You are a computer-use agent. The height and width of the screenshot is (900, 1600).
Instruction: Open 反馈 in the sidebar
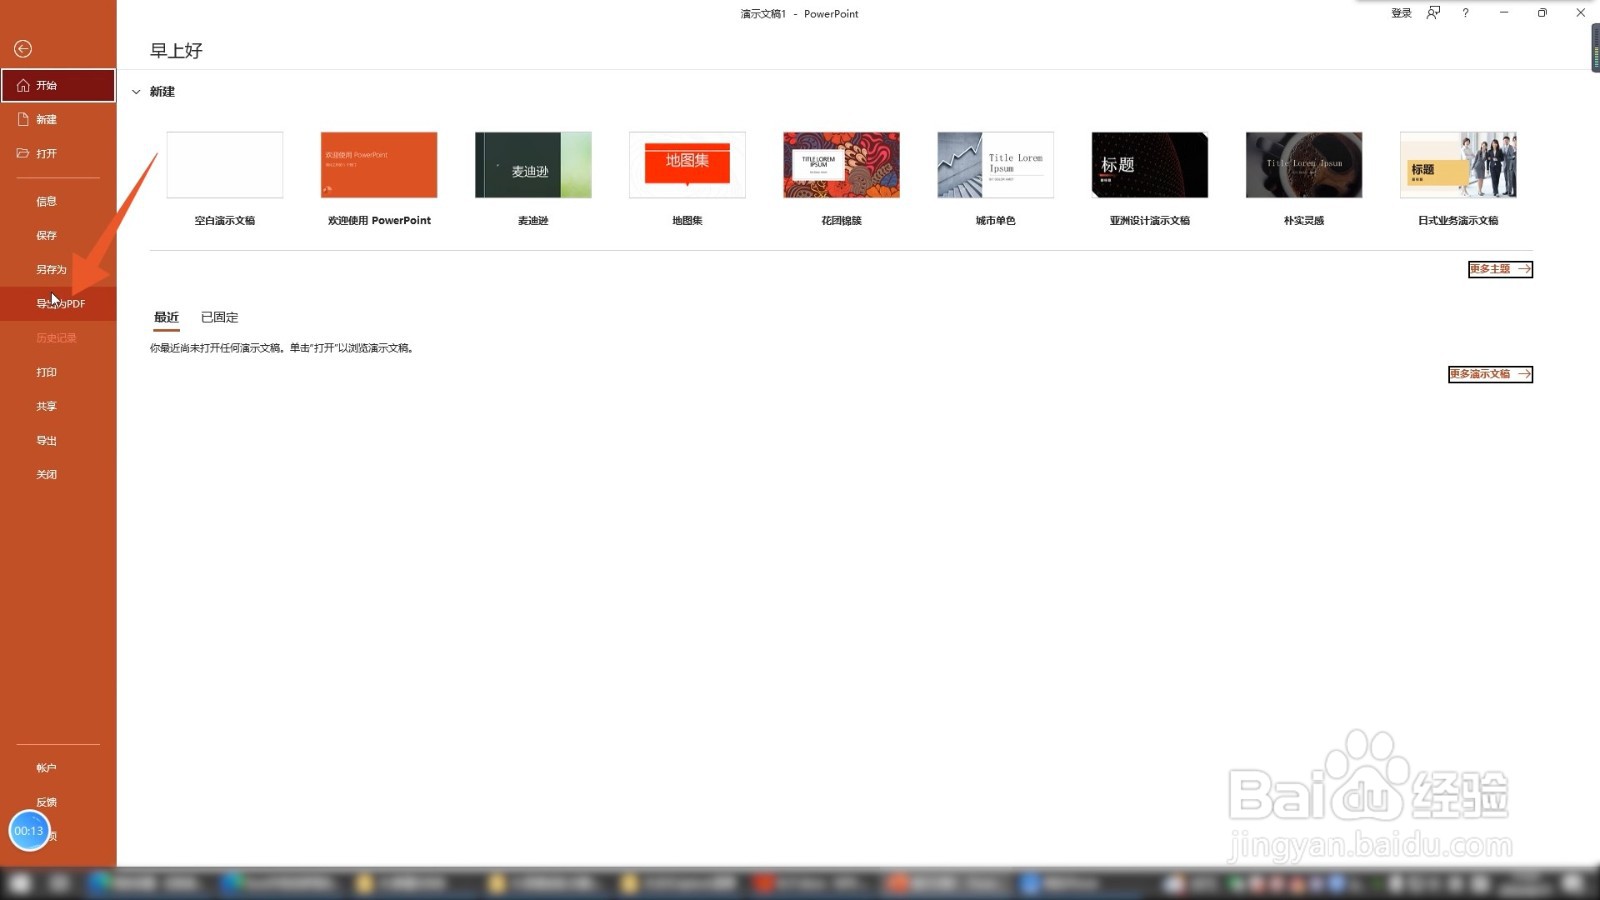pos(58,802)
